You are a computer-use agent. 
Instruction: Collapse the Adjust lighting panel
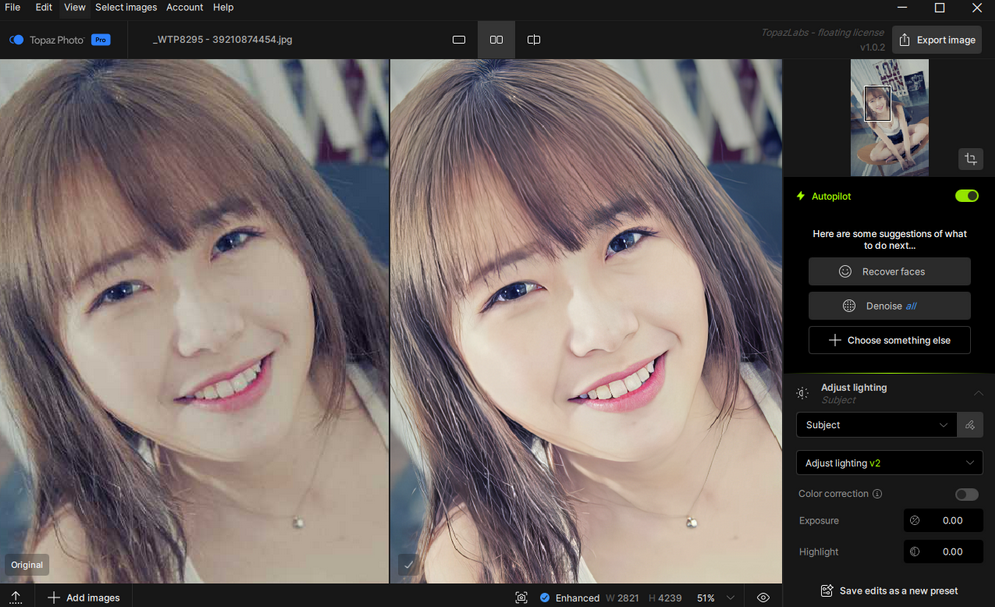pyautogui.click(x=978, y=393)
